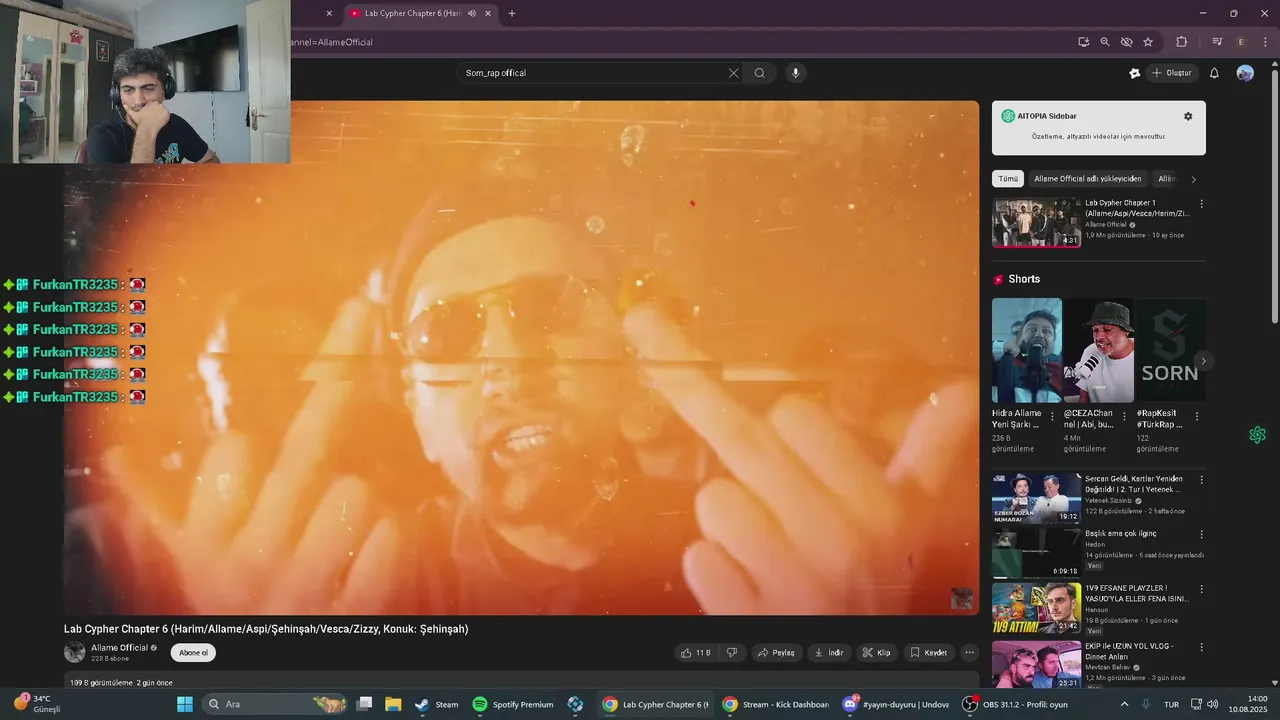Select the 'Allame Official adlı yükleyiciden' chip
Image resolution: width=1280 pixels, height=720 pixels.
[1087, 179]
